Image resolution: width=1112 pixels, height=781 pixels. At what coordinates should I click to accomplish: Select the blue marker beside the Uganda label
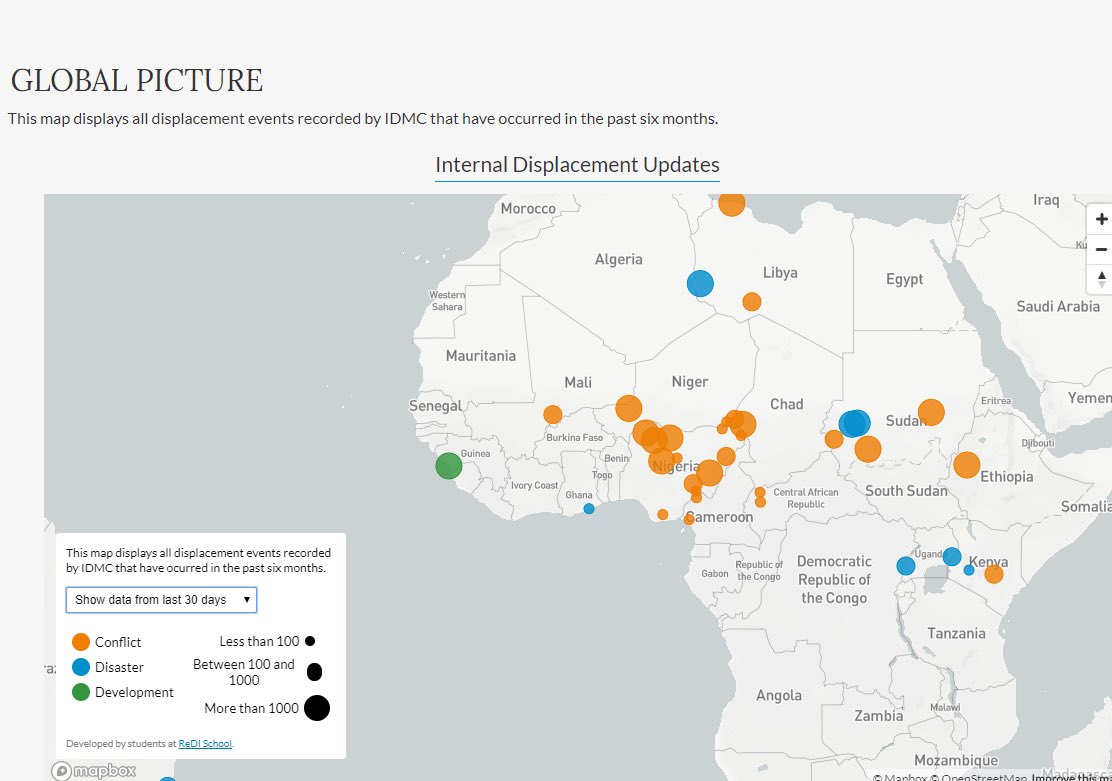pyautogui.click(x=952, y=556)
